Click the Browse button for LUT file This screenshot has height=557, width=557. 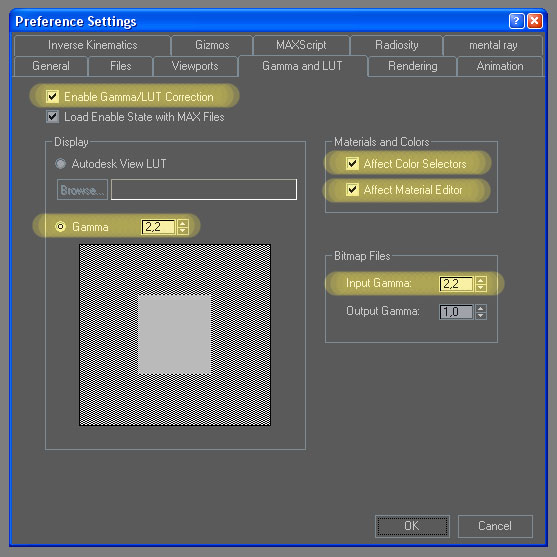(x=82, y=190)
